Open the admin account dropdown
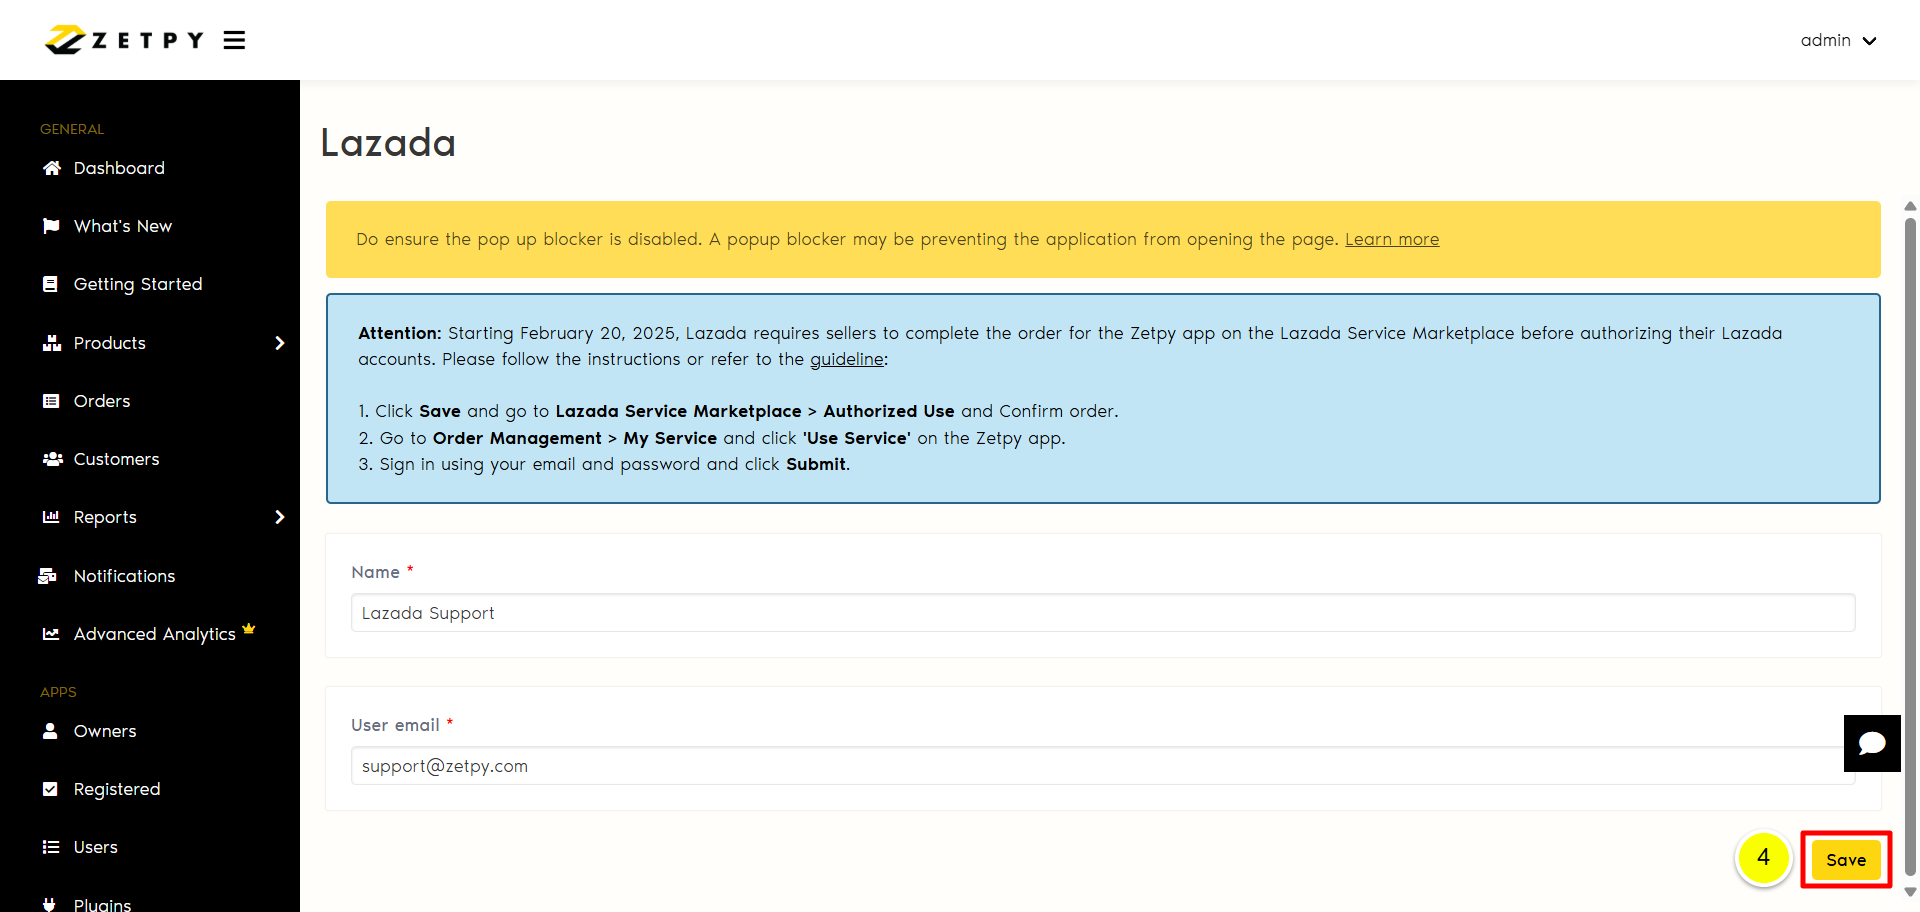Image resolution: width=1920 pixels, height=912 pixels. click(x=1838, y=41)
